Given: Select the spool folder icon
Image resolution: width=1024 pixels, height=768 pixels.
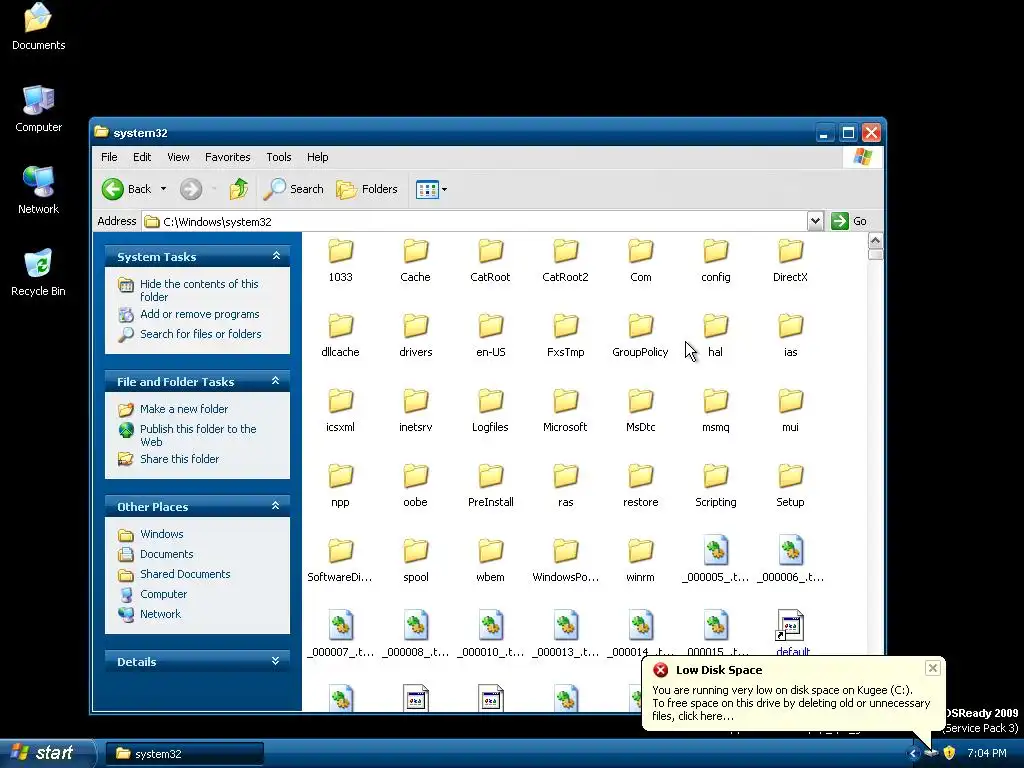Looking at the screenshot, I should coord(415,551).
